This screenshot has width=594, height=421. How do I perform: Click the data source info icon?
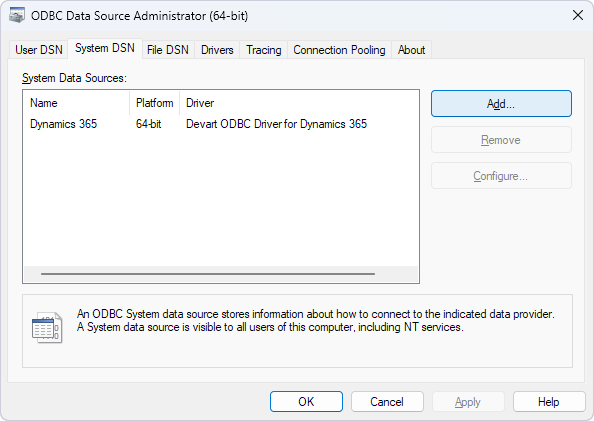pyautogui.click(x=47, y=328)
